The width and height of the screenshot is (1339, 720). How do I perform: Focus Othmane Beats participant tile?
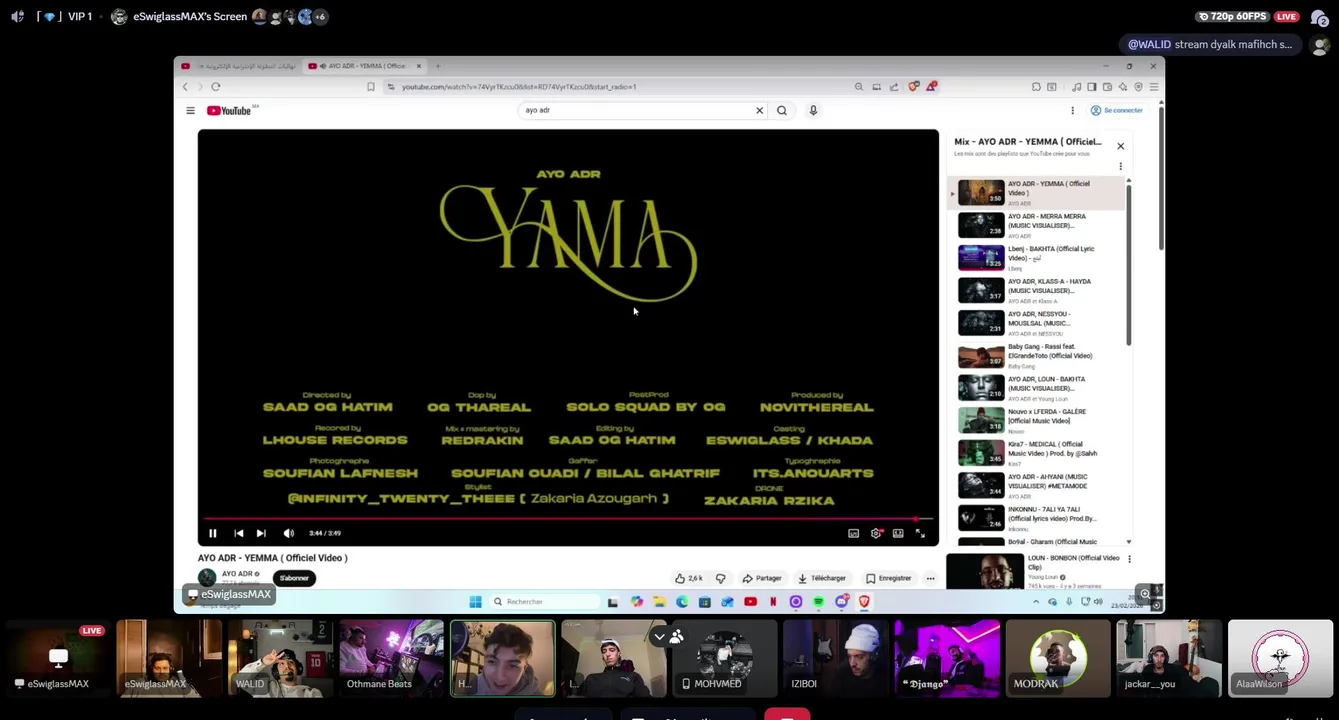391,658
